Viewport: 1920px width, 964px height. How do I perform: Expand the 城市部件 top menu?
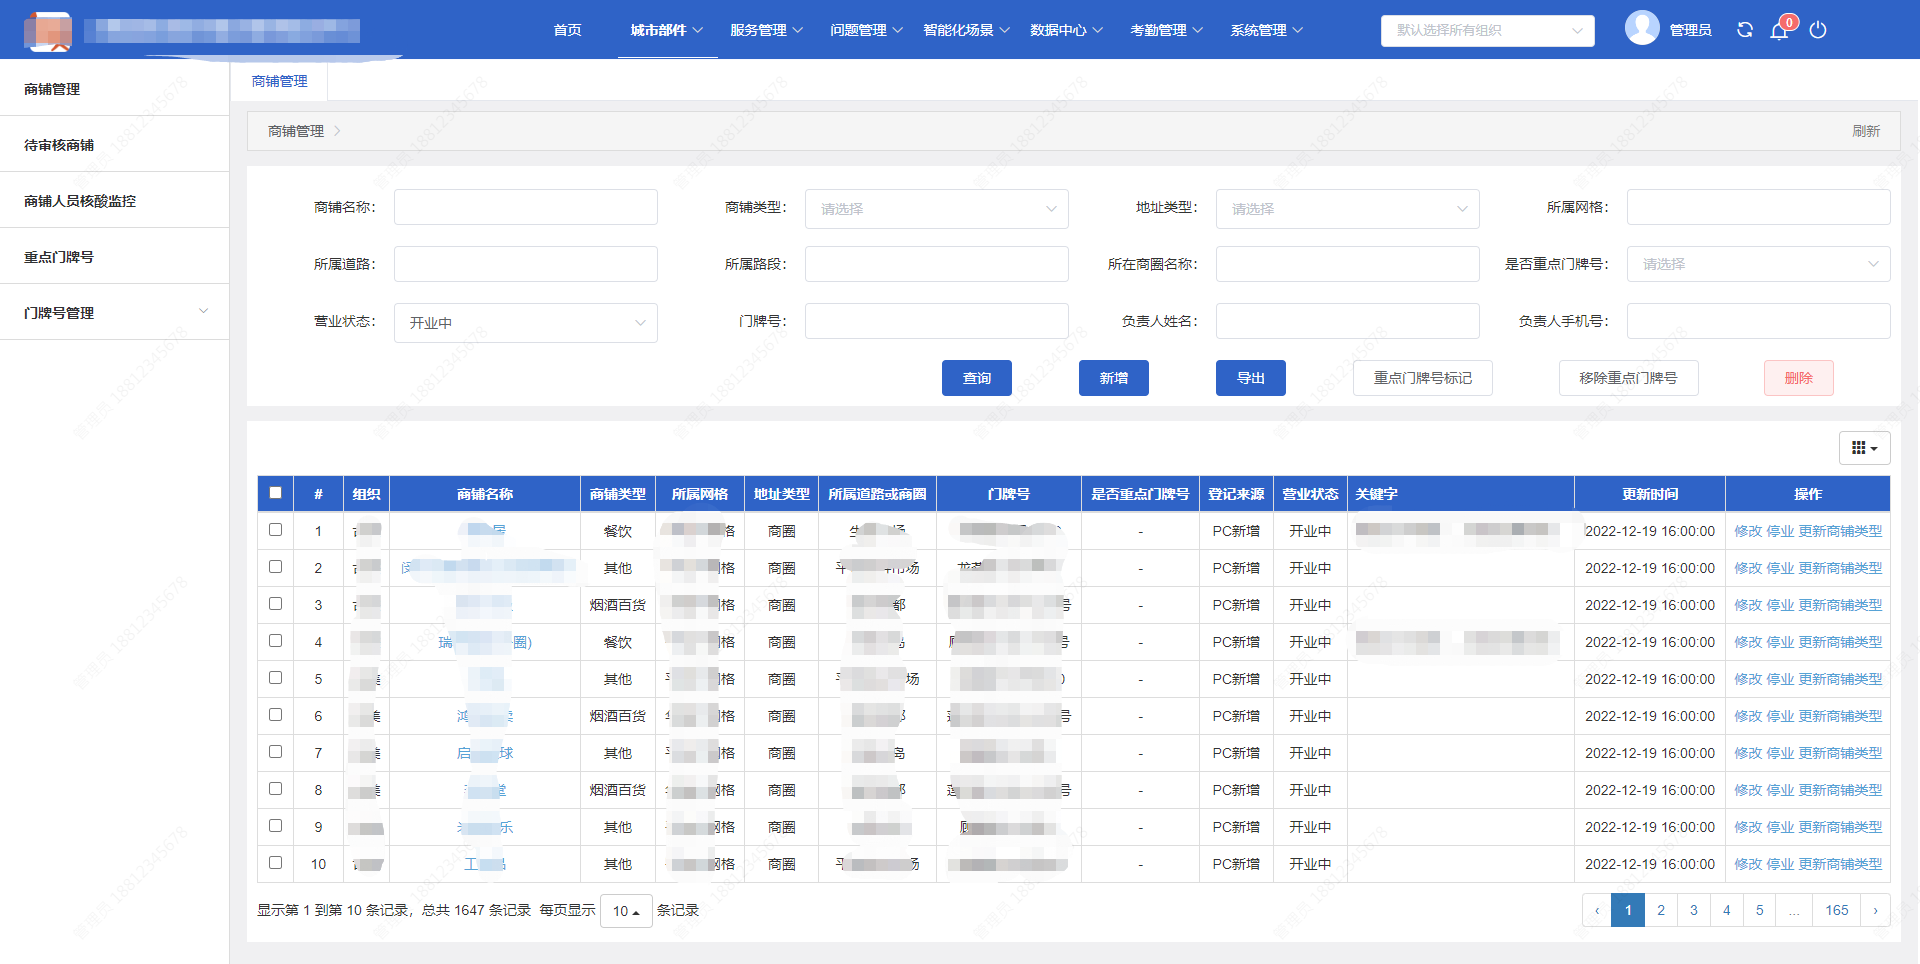tap(667, 30)
